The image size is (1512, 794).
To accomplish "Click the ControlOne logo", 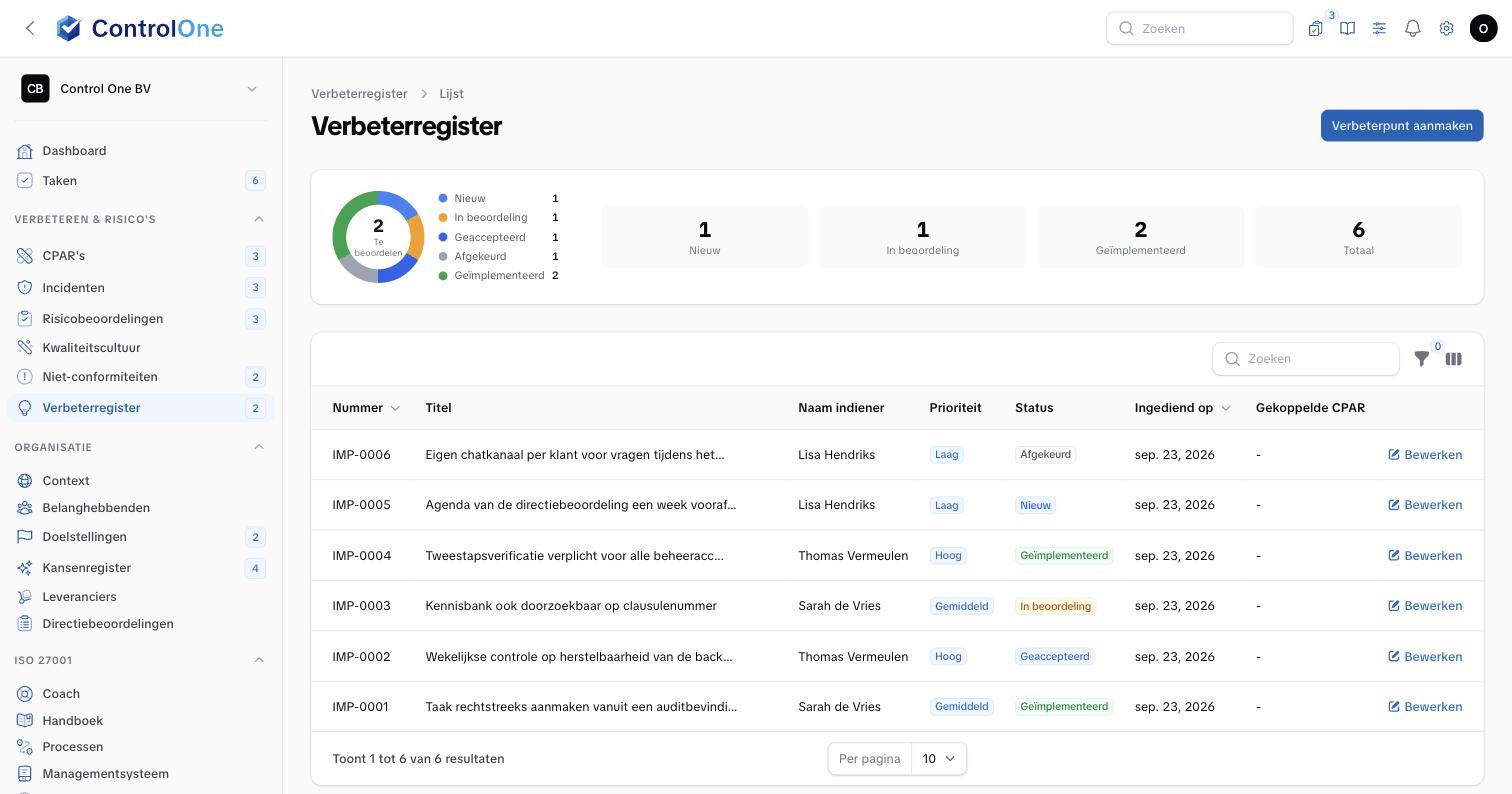I will click(139, 28).
